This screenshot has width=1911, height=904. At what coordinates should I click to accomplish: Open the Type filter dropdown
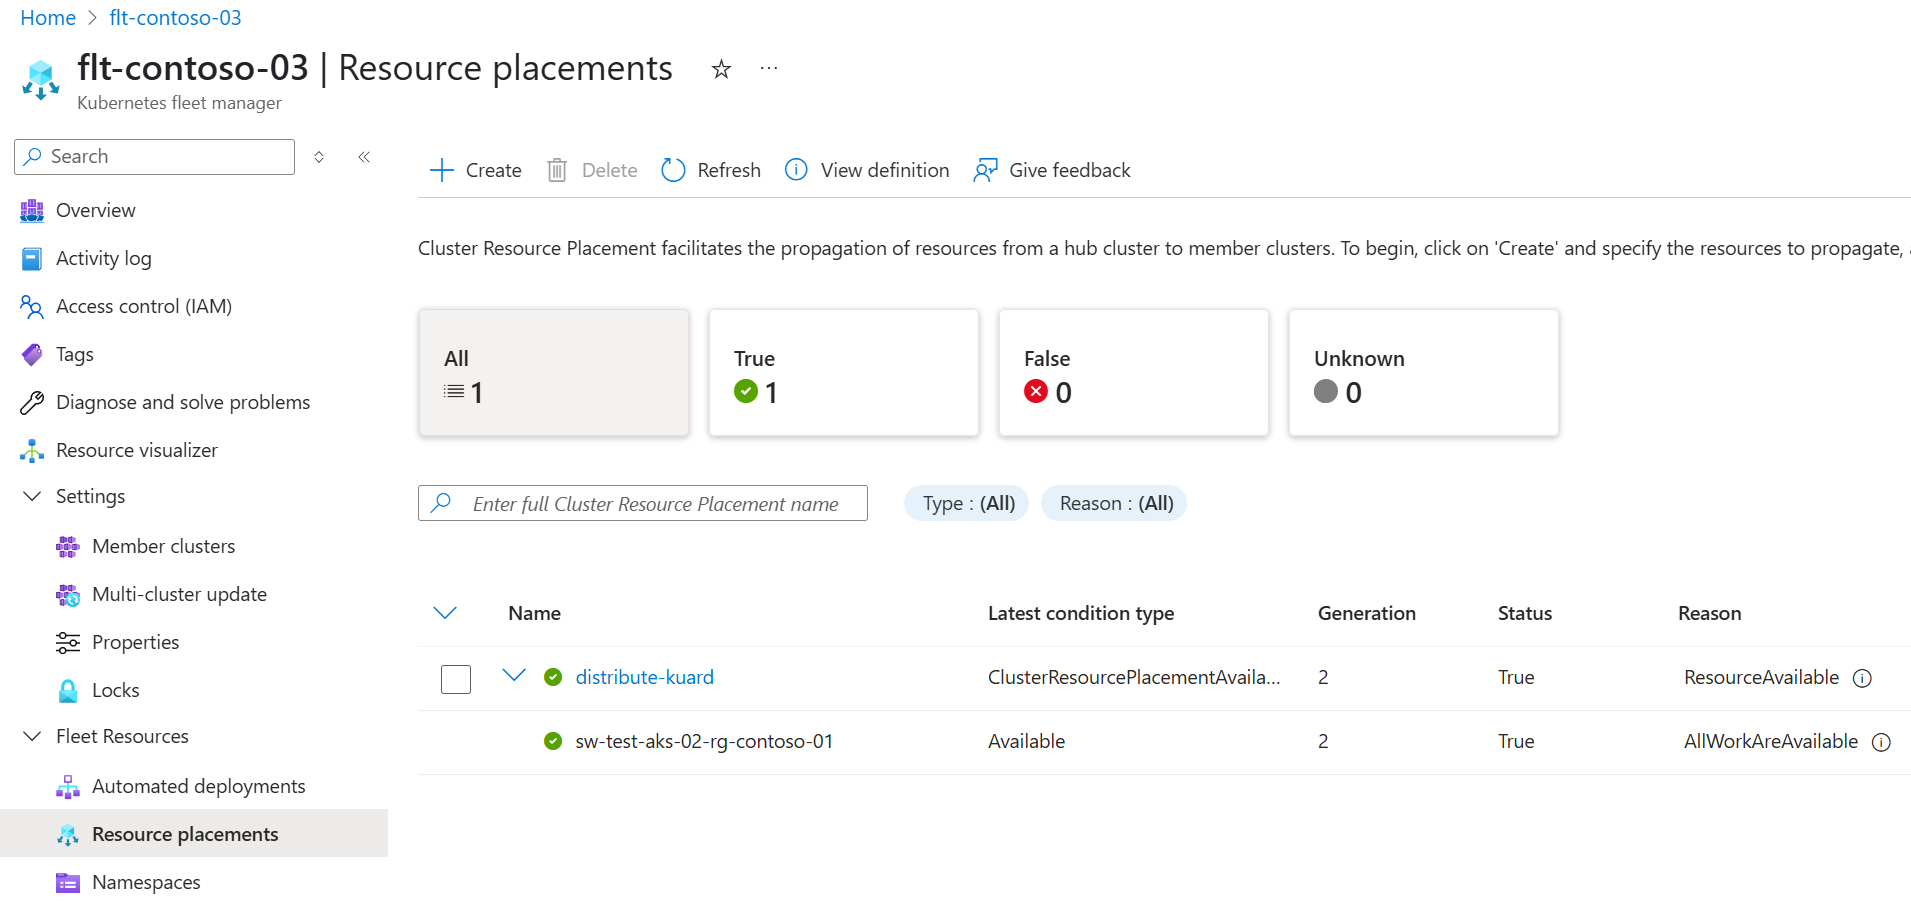(x=967, y=503)
